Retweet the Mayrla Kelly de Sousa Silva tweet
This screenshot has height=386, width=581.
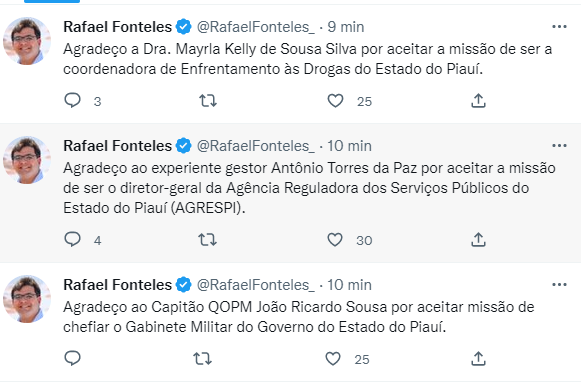coord(208,100)
